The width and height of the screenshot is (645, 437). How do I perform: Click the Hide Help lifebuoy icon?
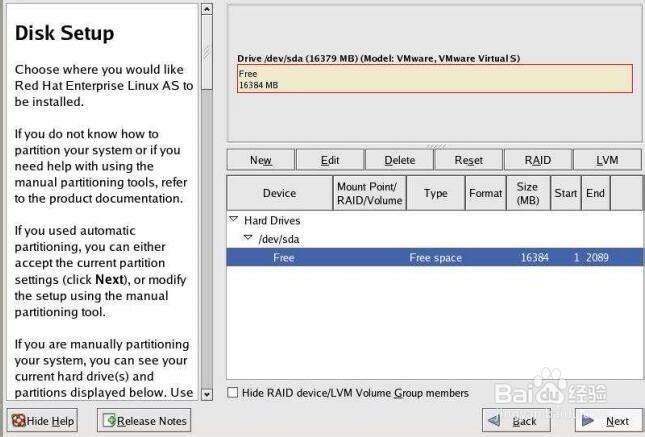[19, 421]
